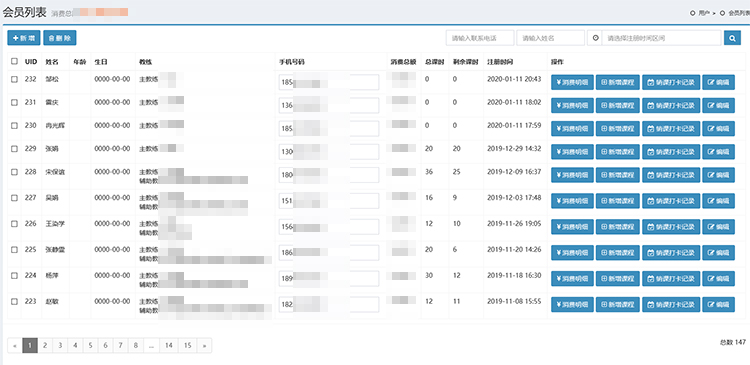Open 消费明细 for UID 226
Viewport: 750px width, 365px height.
[572, 226]
